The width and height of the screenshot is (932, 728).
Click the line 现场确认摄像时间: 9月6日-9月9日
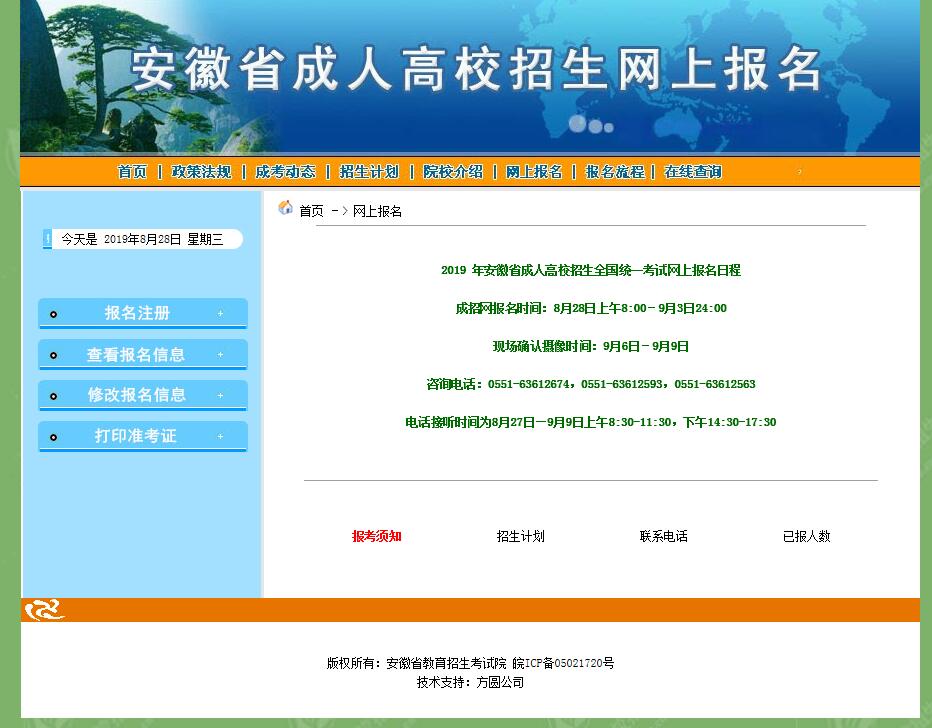[x=591, y=346]
